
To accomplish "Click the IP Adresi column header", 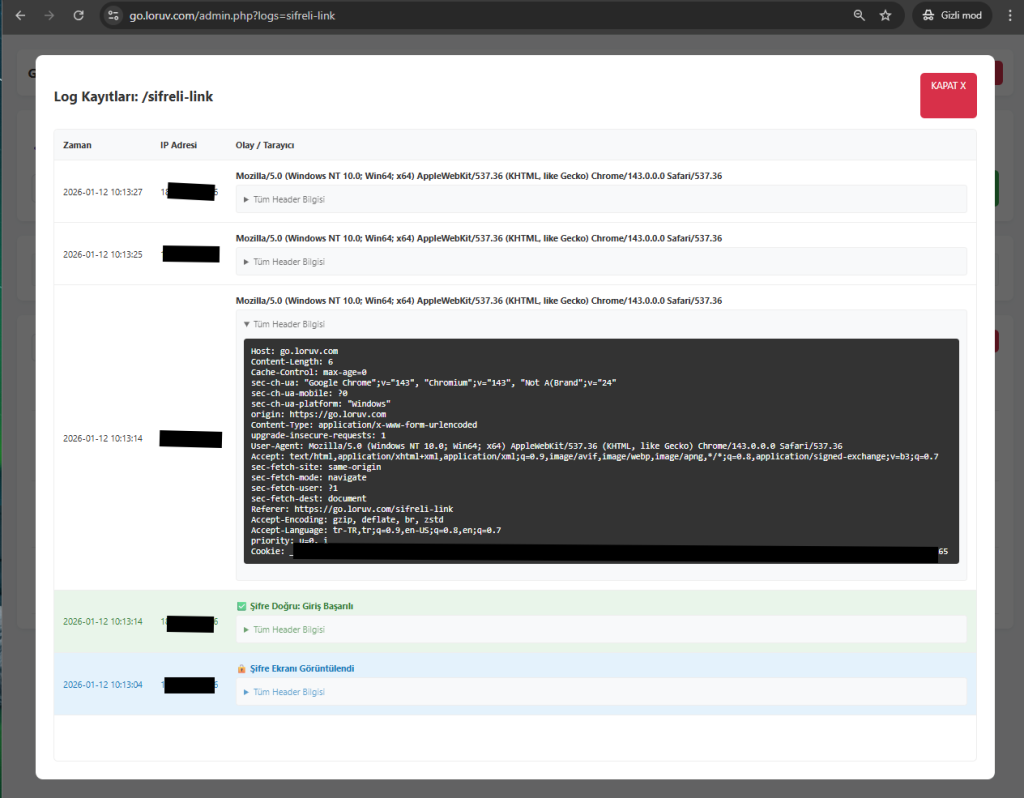I will click(178, 145).
